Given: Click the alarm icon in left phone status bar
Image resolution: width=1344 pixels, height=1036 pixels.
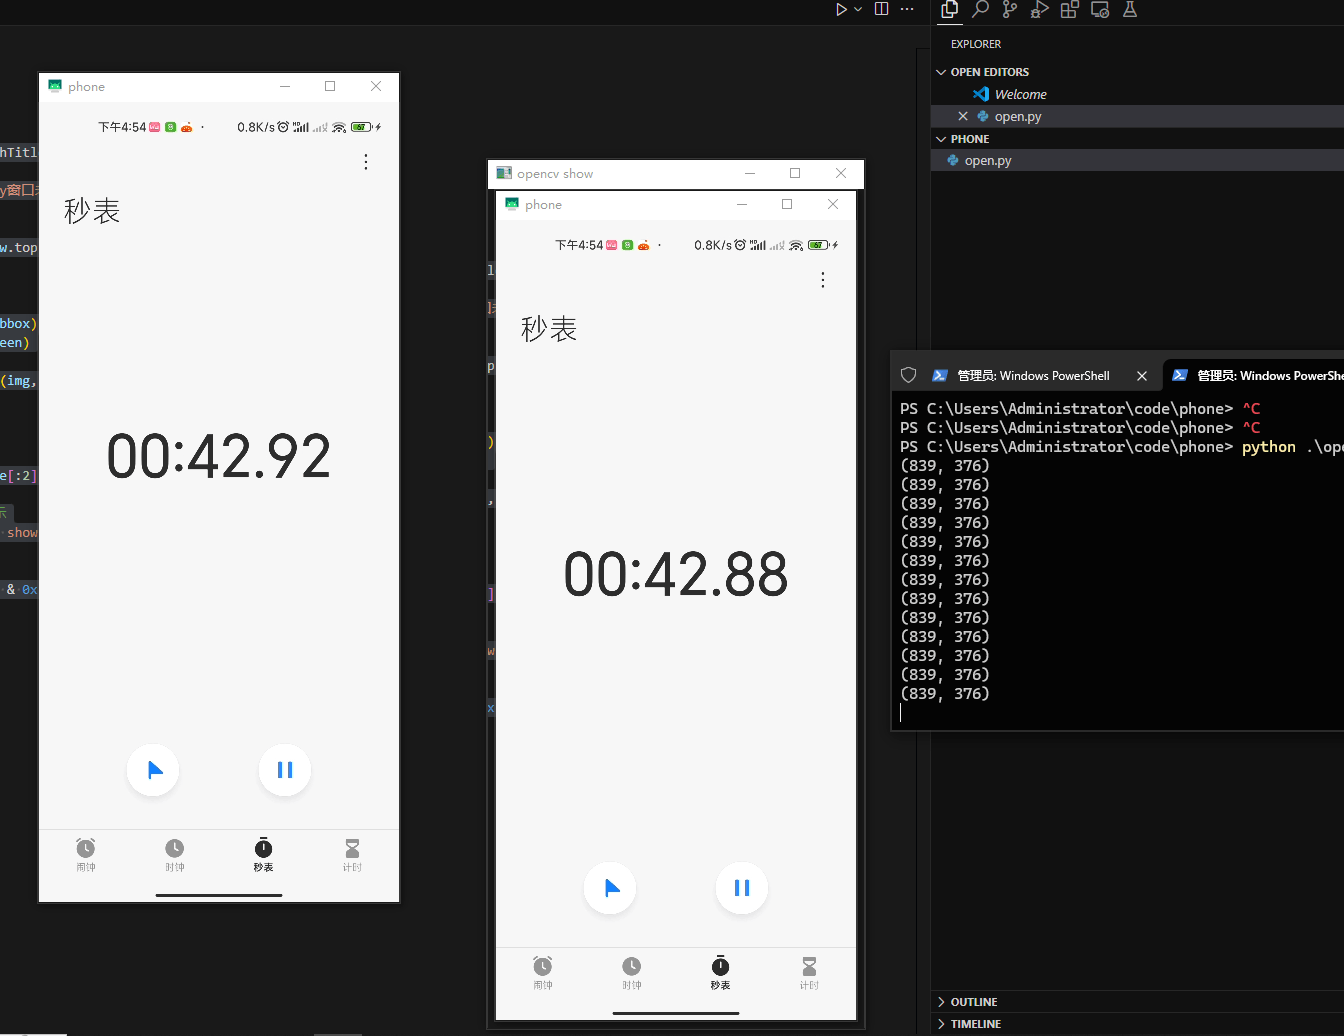Looking at the screenshot, I should click(x=283, y=127).
